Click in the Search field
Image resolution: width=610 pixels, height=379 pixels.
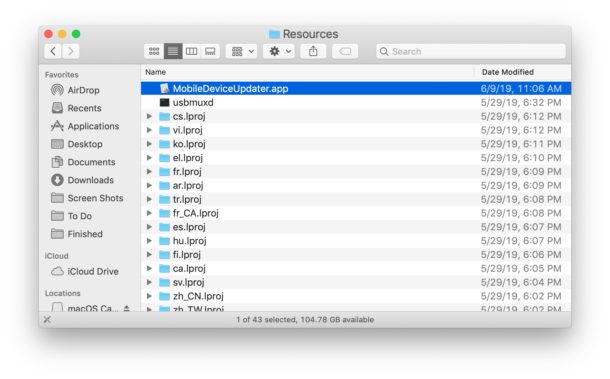[x=471, y=51]
